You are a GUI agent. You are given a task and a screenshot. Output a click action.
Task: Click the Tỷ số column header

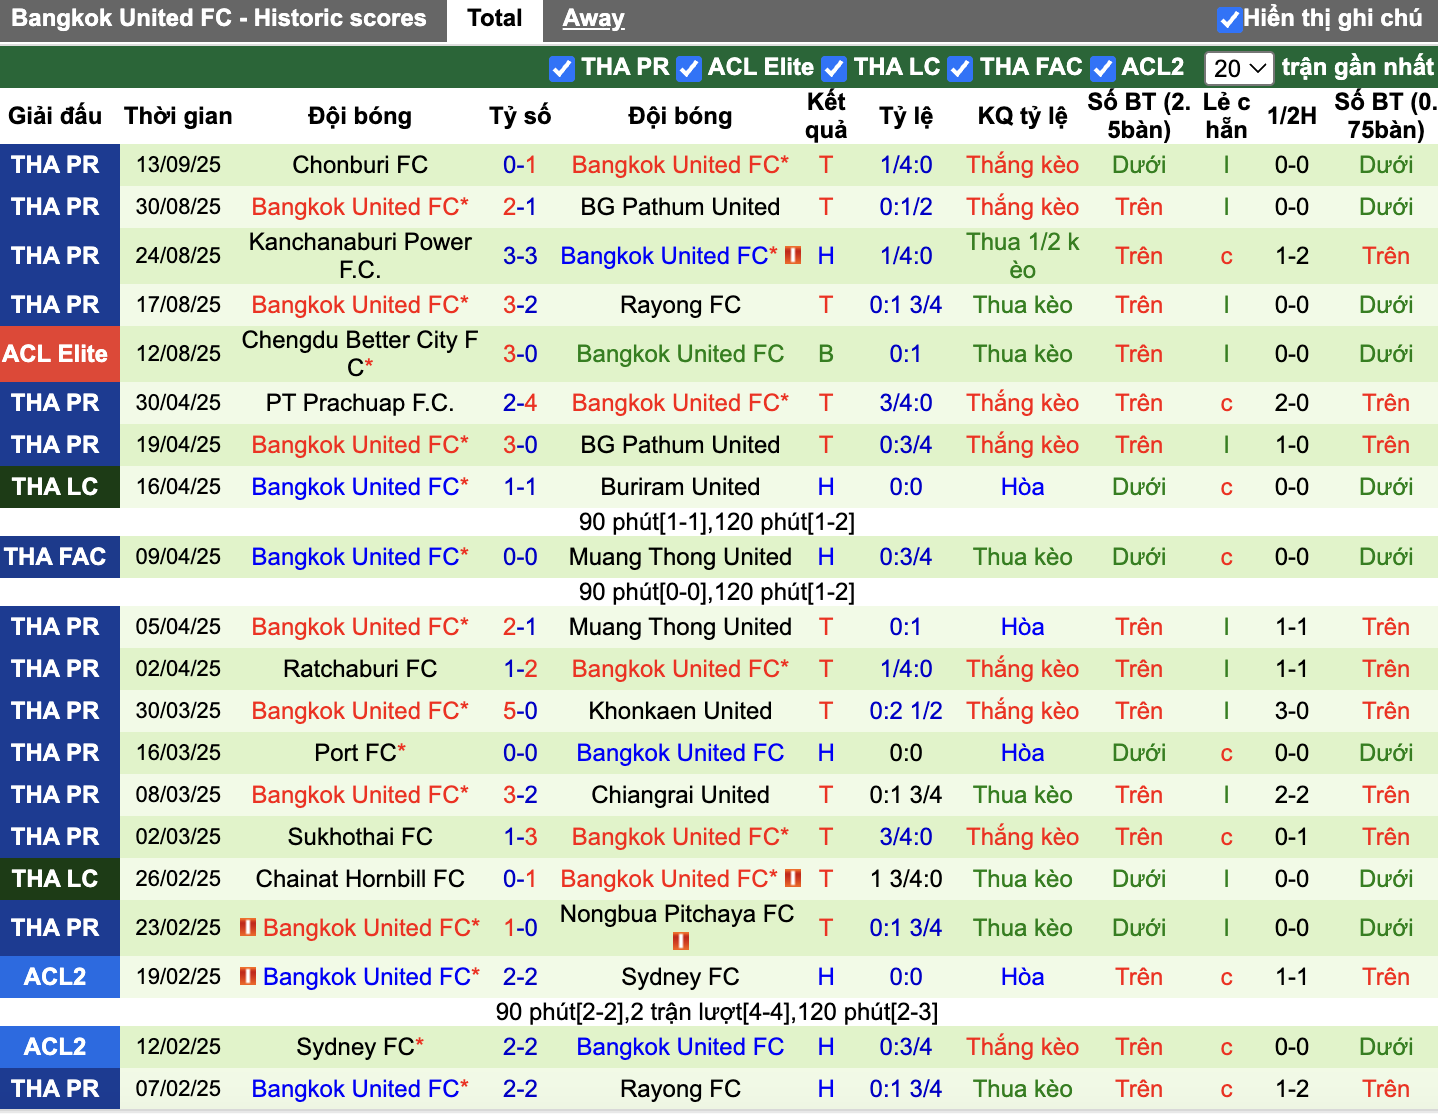(x=520, y=116)
